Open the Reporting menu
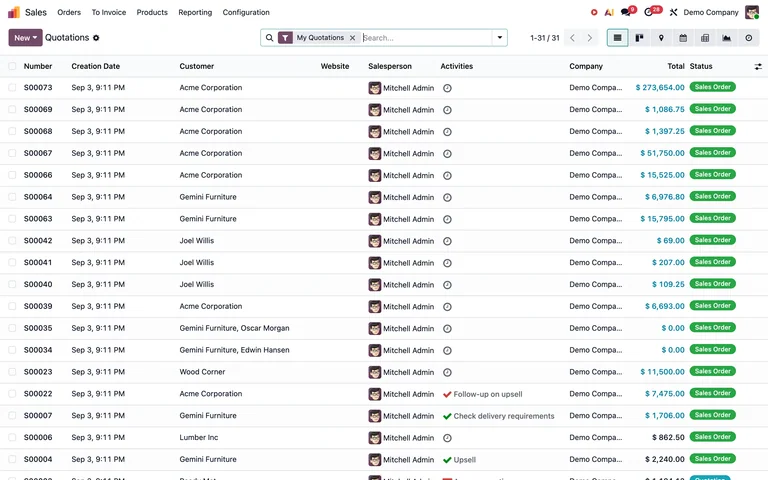Image resolution: width=768 pixels, height=480 pixels. (x=195, y=12)
